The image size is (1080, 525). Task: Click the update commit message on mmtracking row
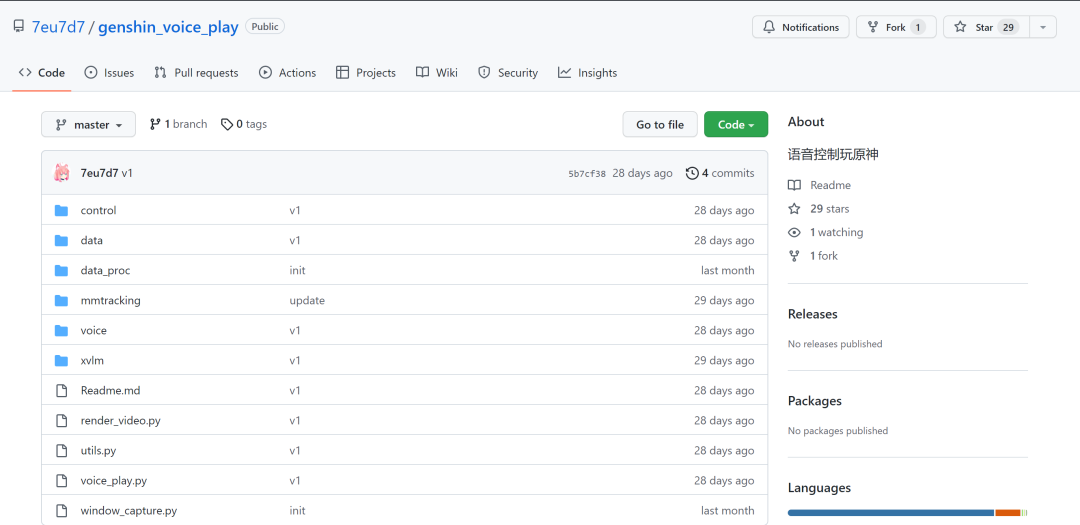(x=307, y=300)
